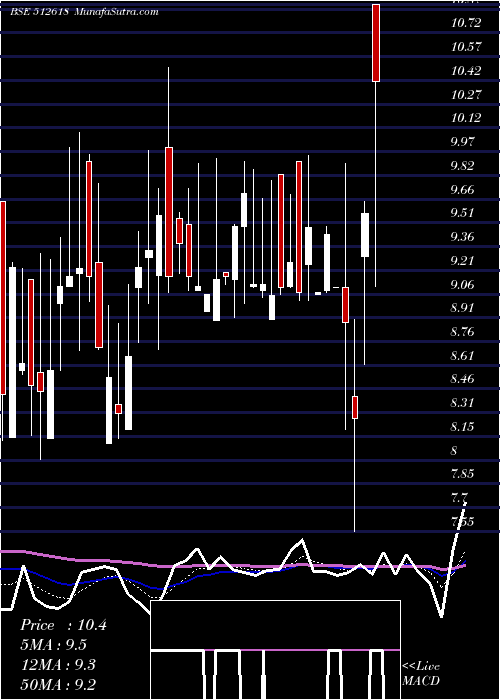Click the '10.42' price axis label

[x=466, y=71]
